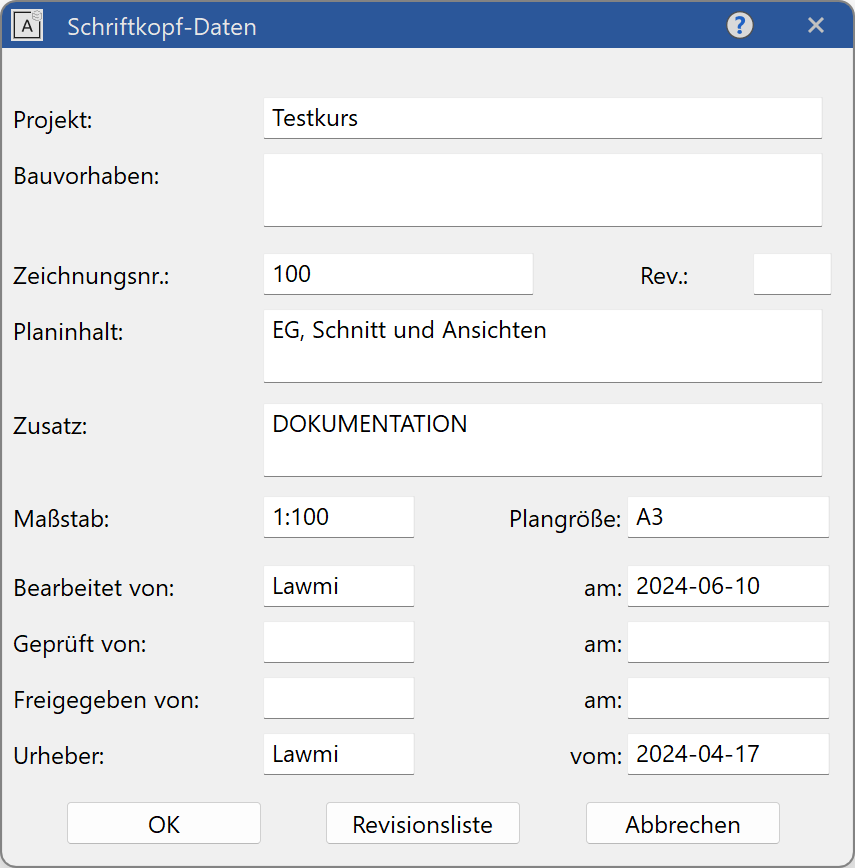
Task: Click the Rev. input box
Action: click(x=791, y=274)
